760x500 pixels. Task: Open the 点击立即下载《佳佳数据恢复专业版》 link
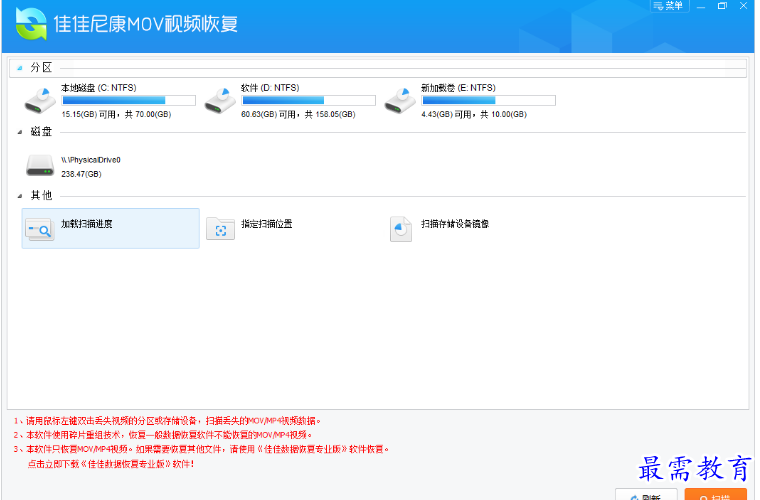[x=111, y=464]
